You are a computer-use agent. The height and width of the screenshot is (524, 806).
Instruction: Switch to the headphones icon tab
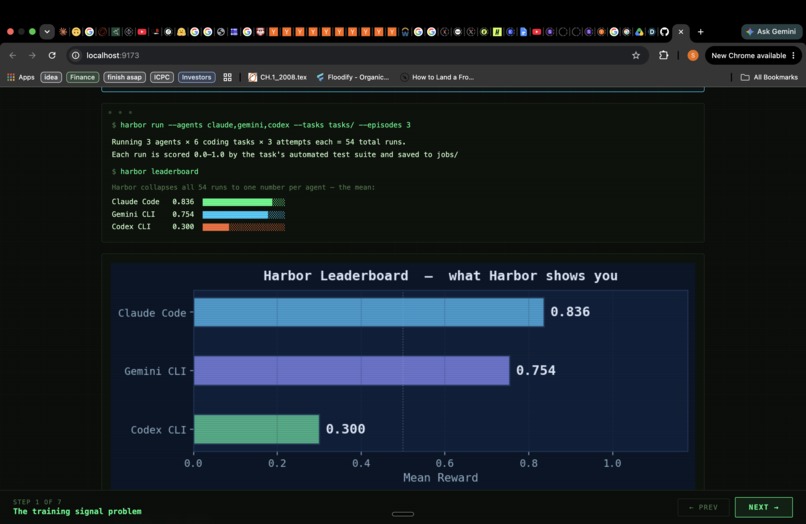point(405,32)
